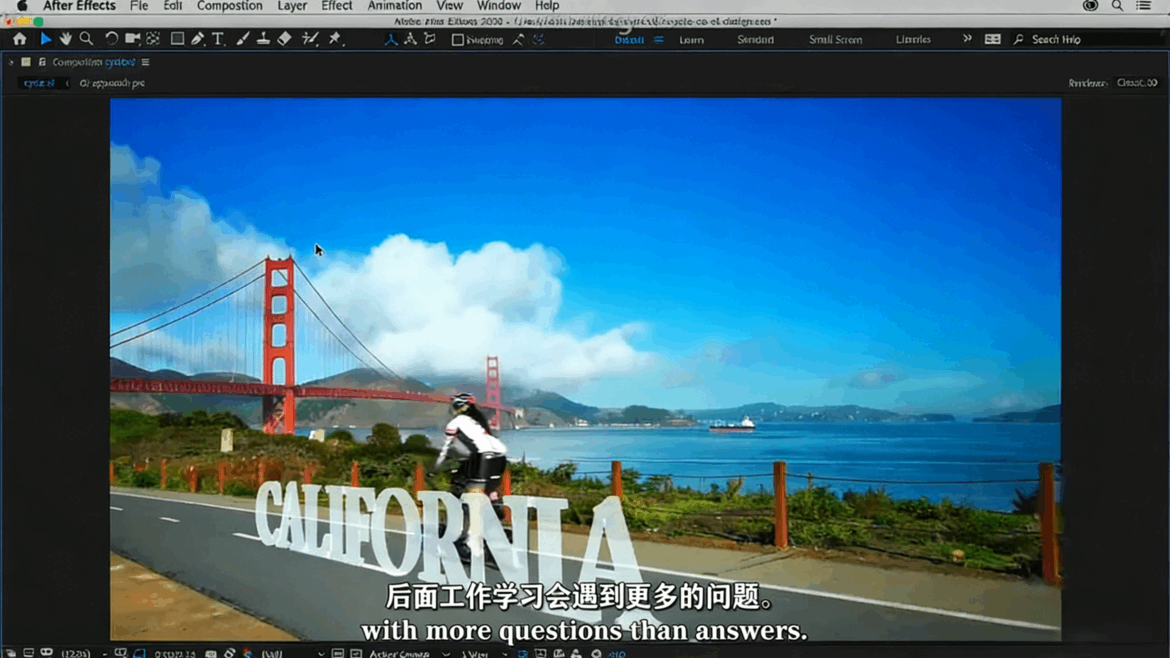
Task: Switch to the Small Screen workspace
Action: 836,39
